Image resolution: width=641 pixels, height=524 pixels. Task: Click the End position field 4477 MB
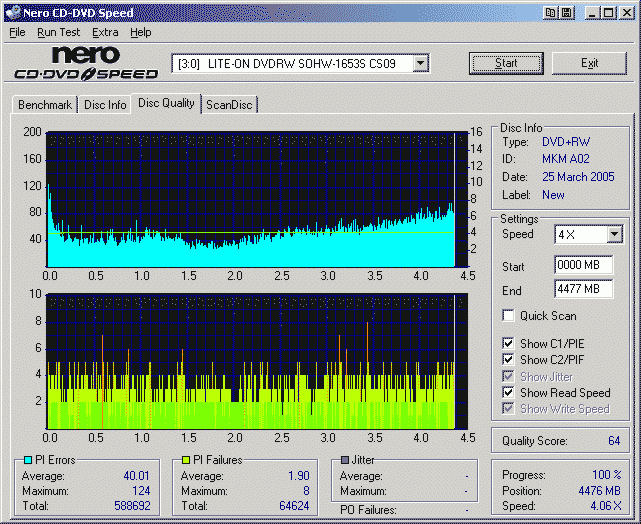tap(584, 289)
